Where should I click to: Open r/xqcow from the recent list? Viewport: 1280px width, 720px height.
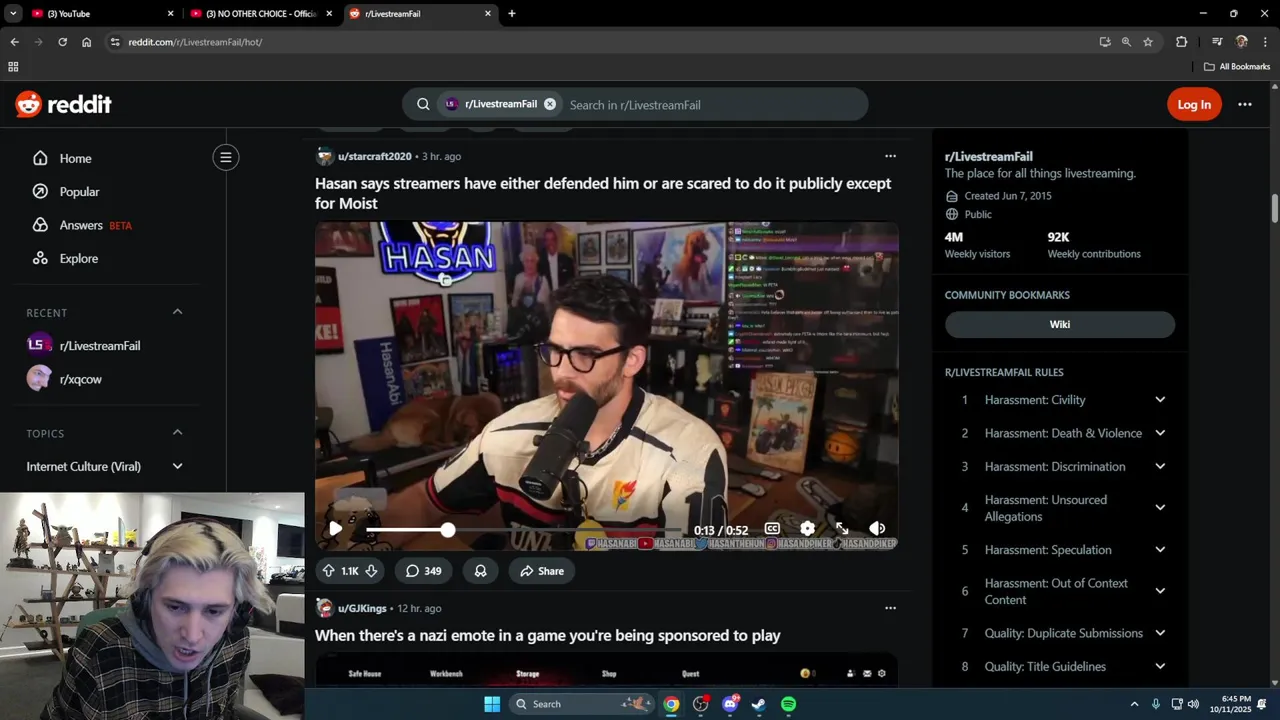(80, 379)
